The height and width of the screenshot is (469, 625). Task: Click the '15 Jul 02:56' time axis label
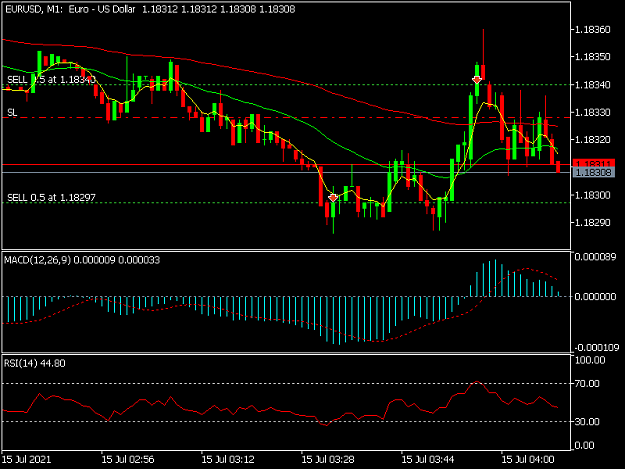(x=128, y=459)
